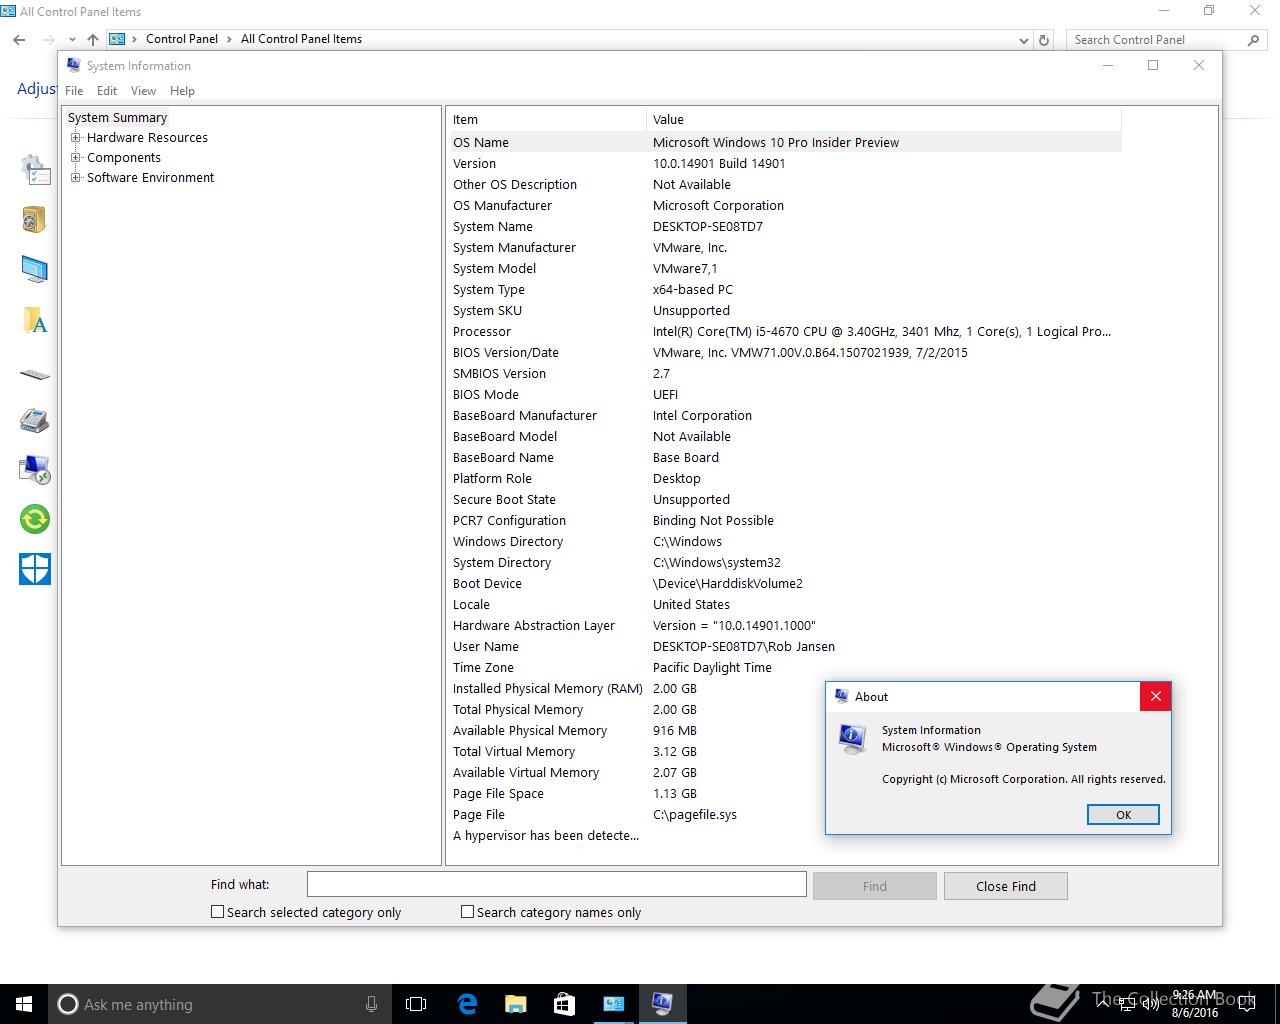
Task: Open the Edit menu in System Information
Action: pyautogui.click(x=107, y=90)
